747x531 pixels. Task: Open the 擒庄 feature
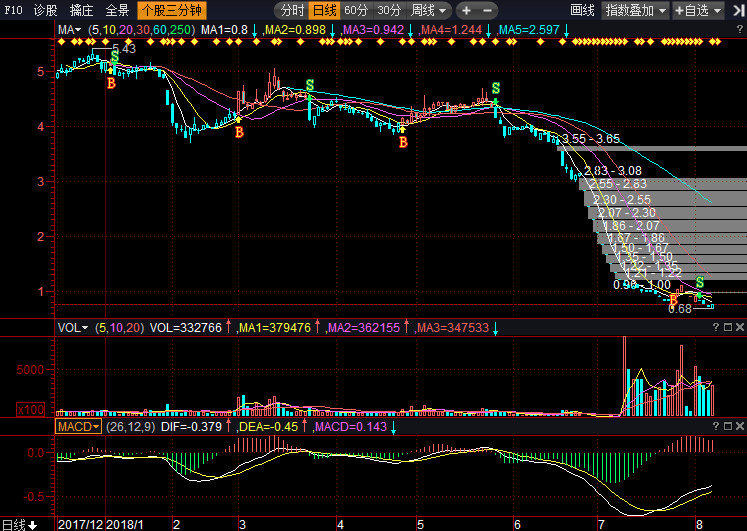click(81, 10)
